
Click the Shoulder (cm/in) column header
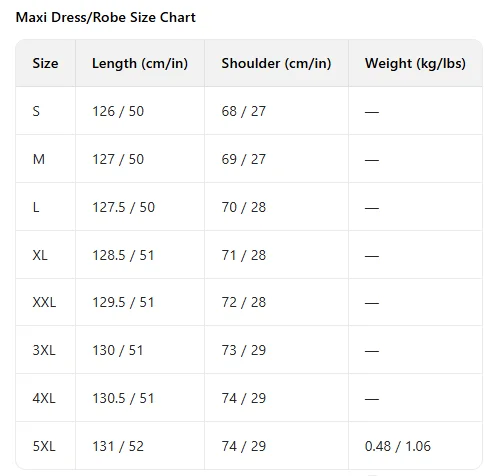pos(276,63)
